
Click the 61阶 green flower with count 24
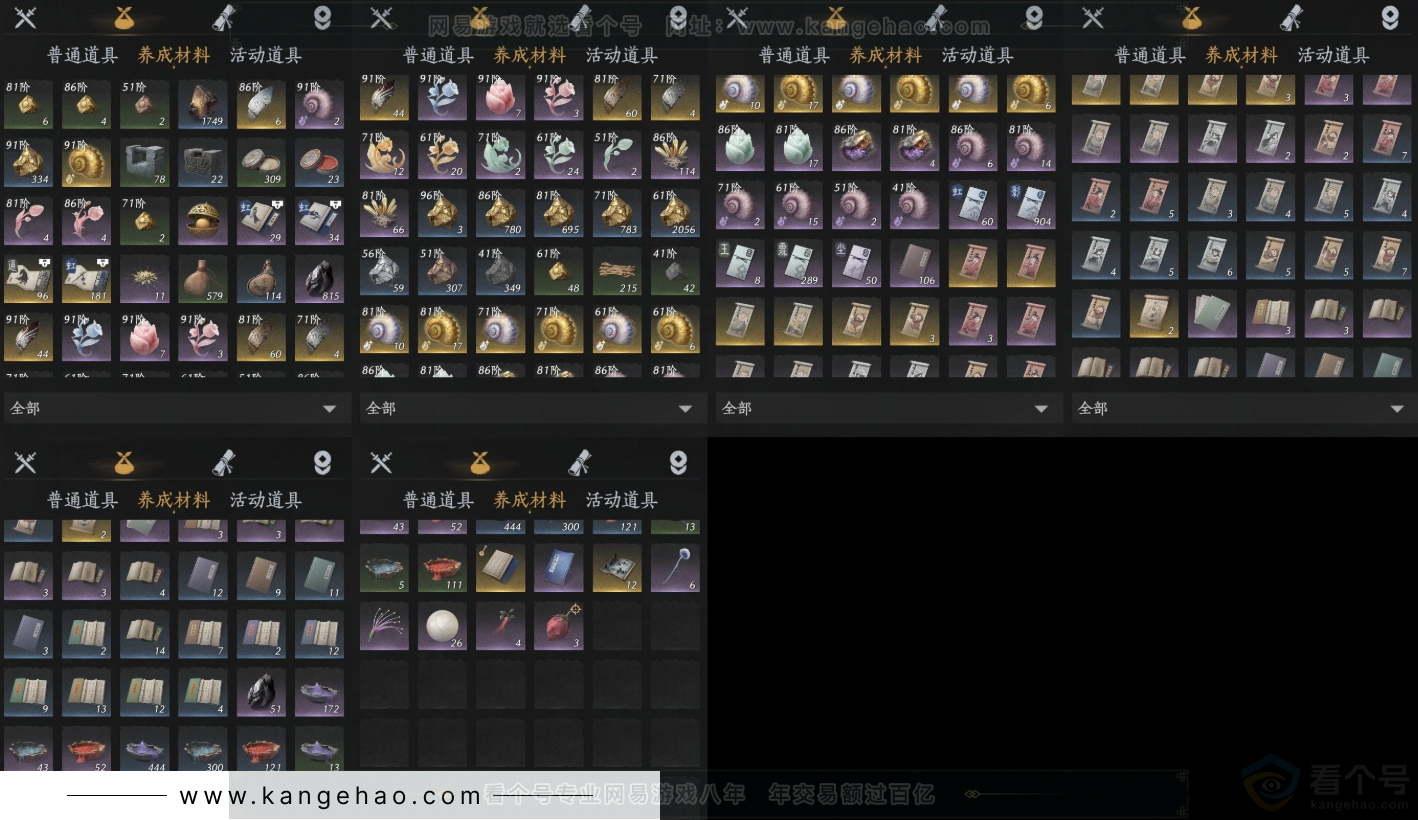click(558, 155)
